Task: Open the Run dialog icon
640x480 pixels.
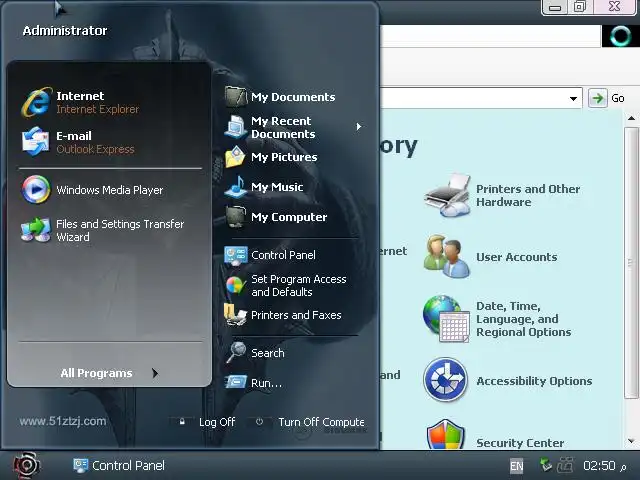Action: click(236, 382)
